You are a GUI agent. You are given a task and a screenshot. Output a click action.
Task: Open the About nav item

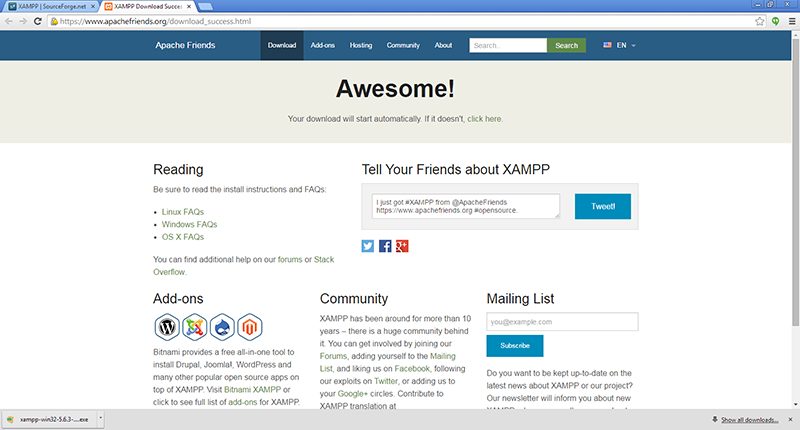443,45
